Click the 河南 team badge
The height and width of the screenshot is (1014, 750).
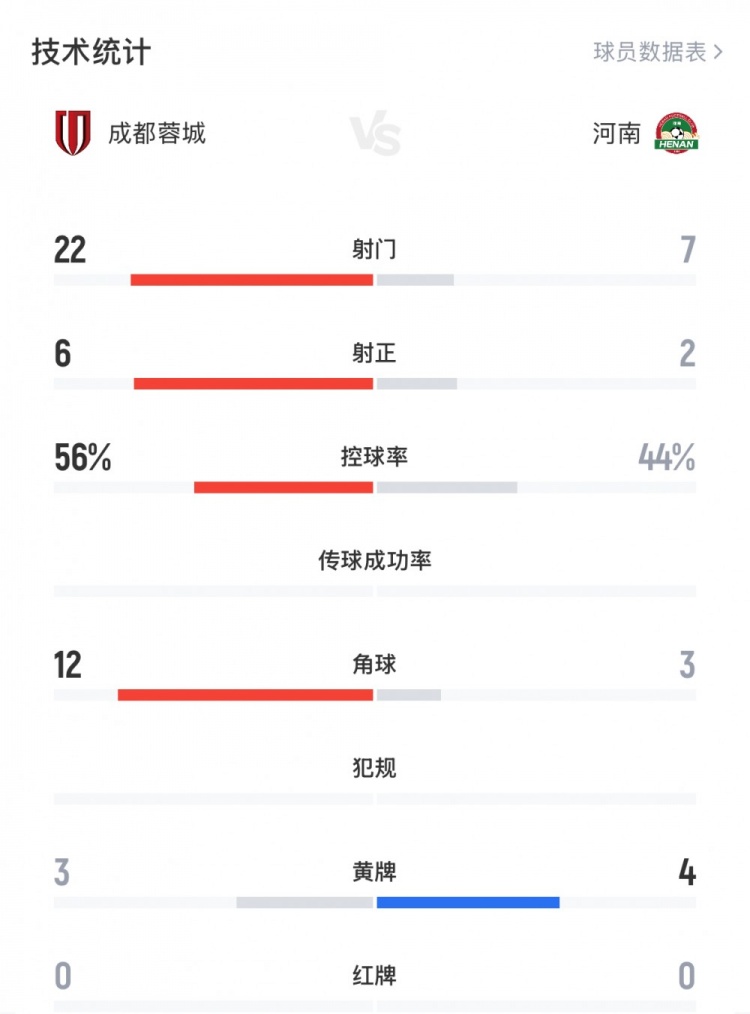[x=679, y=131]
